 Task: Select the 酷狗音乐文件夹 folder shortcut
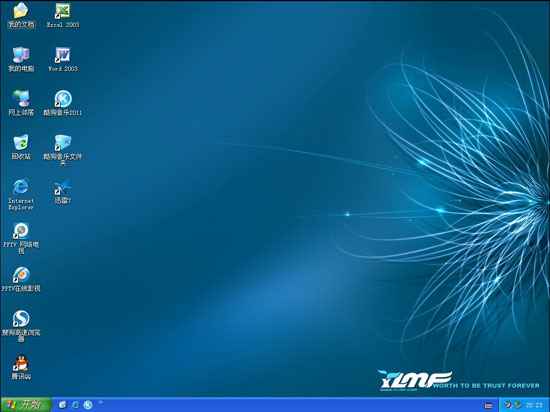click(x=63, y=150)
